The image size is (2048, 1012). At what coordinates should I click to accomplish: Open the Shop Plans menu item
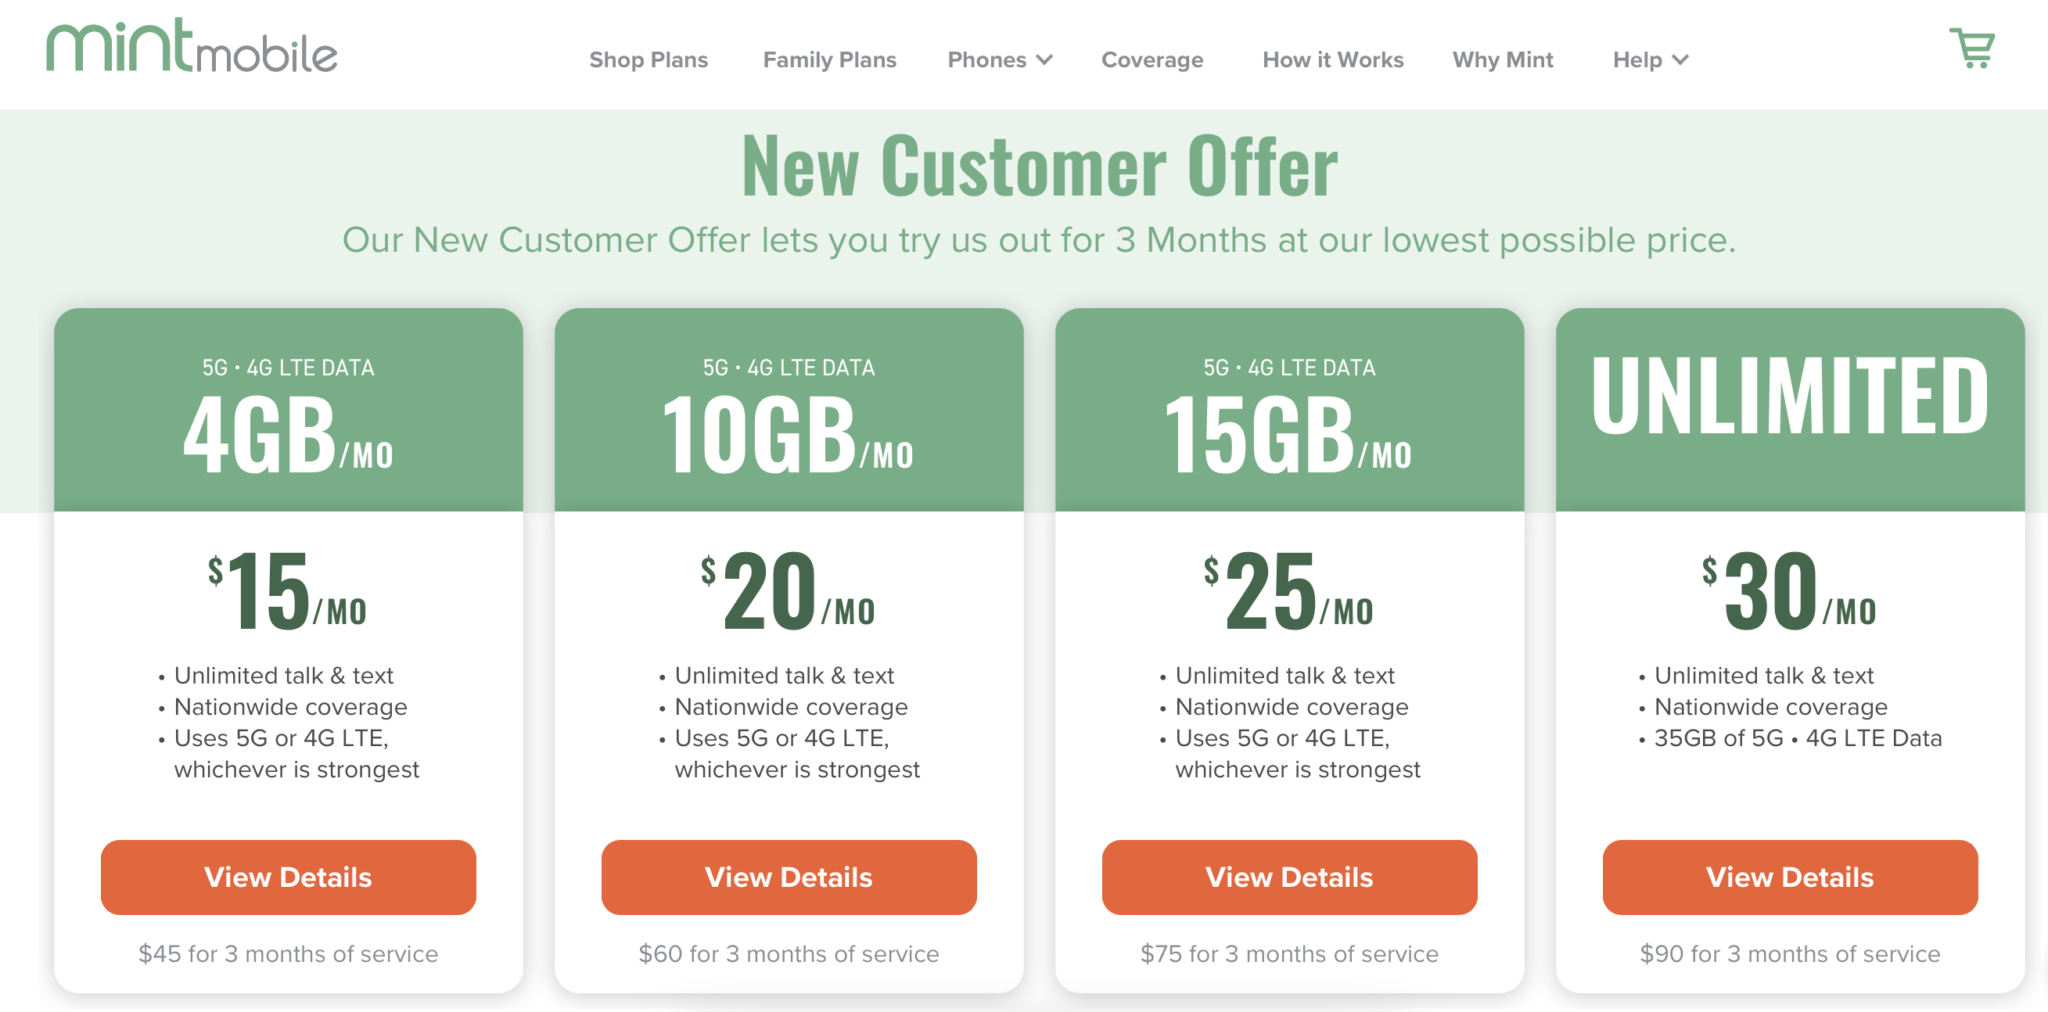tap(648, 60)
